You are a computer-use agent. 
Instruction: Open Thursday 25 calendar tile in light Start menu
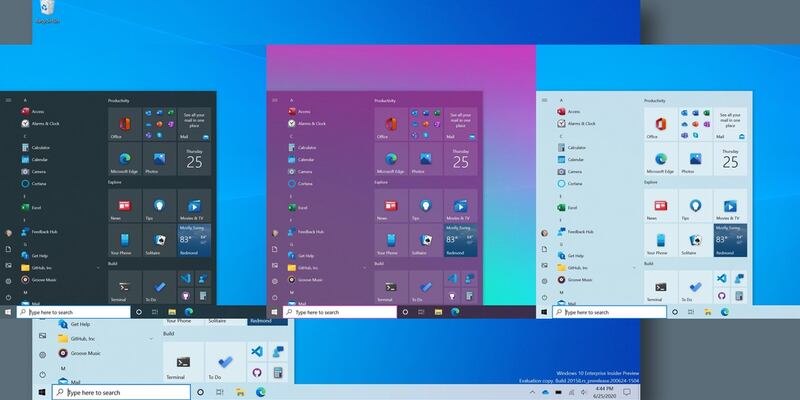[x=730, y=158]
